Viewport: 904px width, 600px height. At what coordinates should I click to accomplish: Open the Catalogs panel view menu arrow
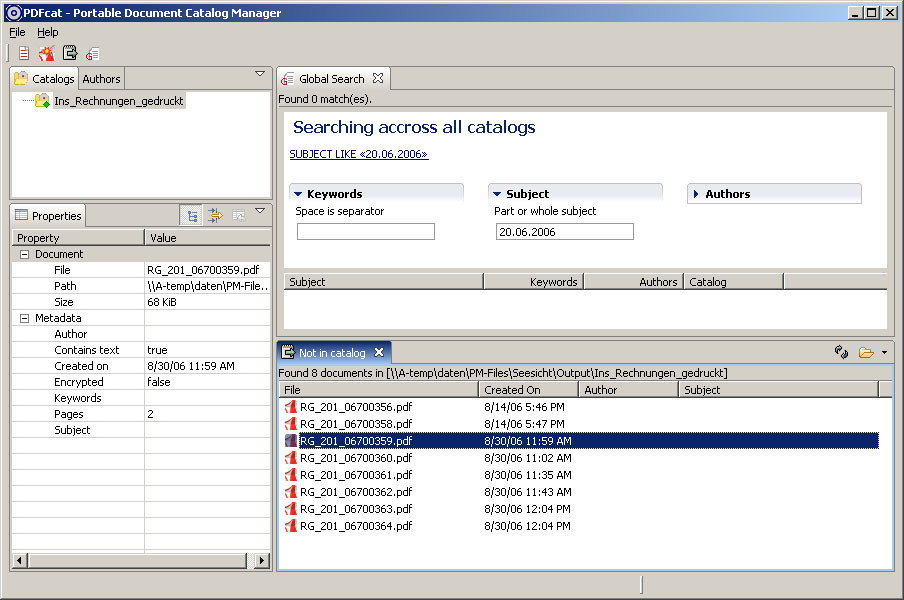(x=260, y=73)
